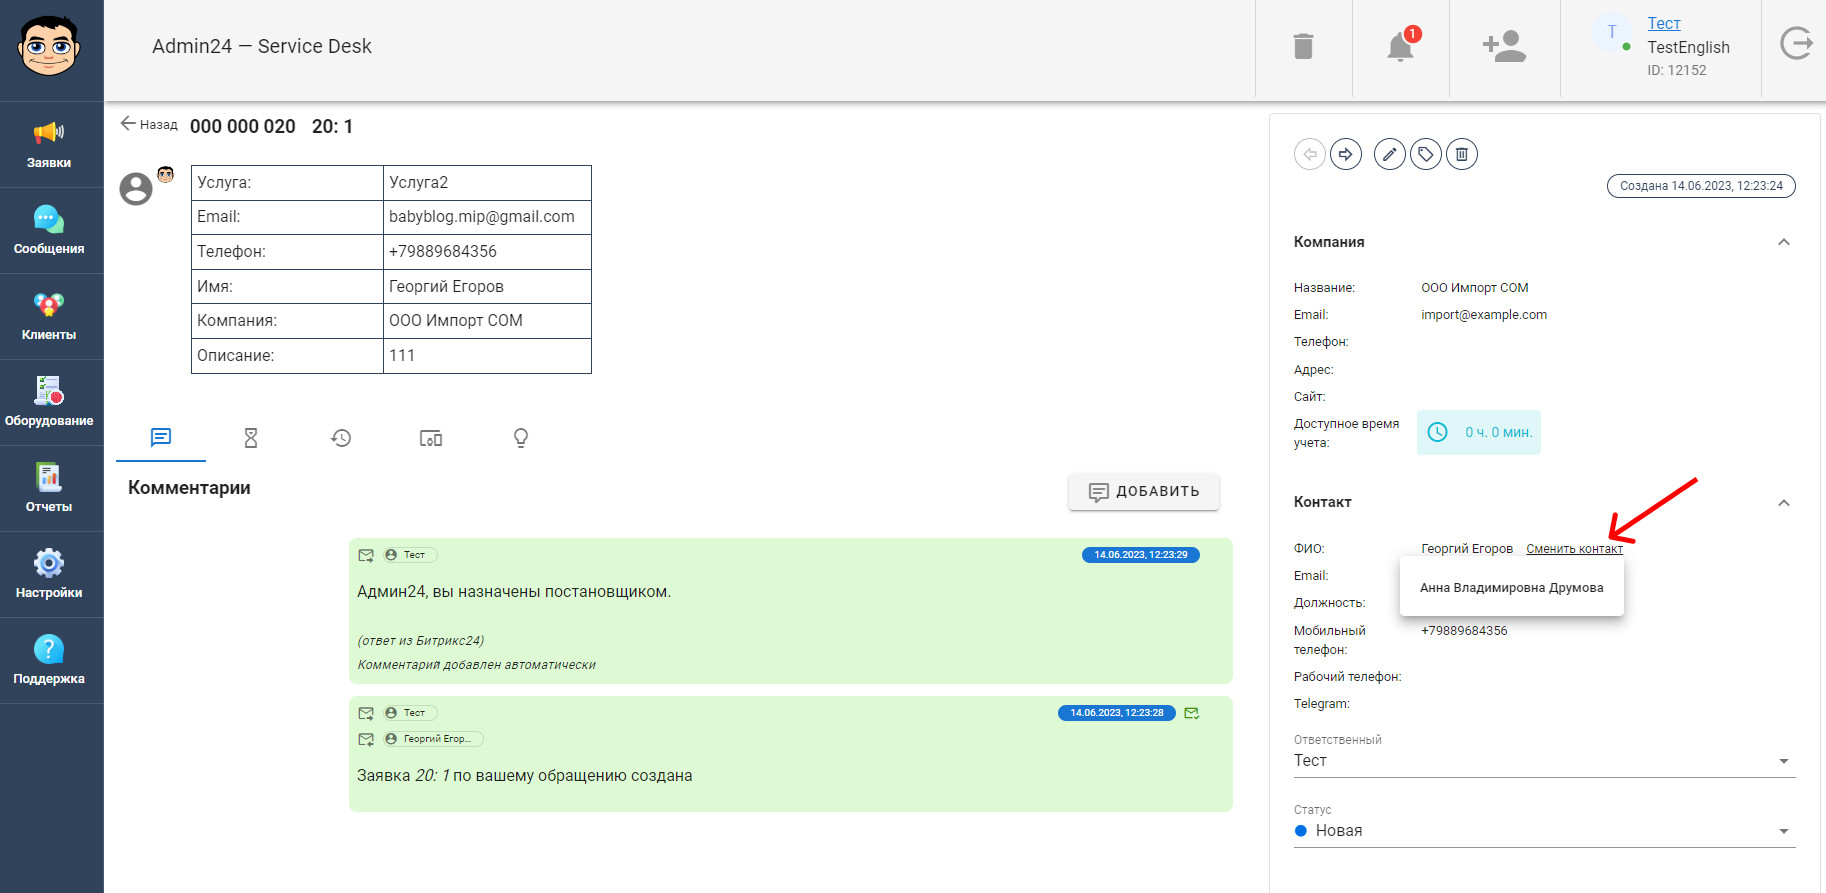The image size is (1826, 893).
Task: Open Заявки in sidebar
Action: (x=49, y=145)
